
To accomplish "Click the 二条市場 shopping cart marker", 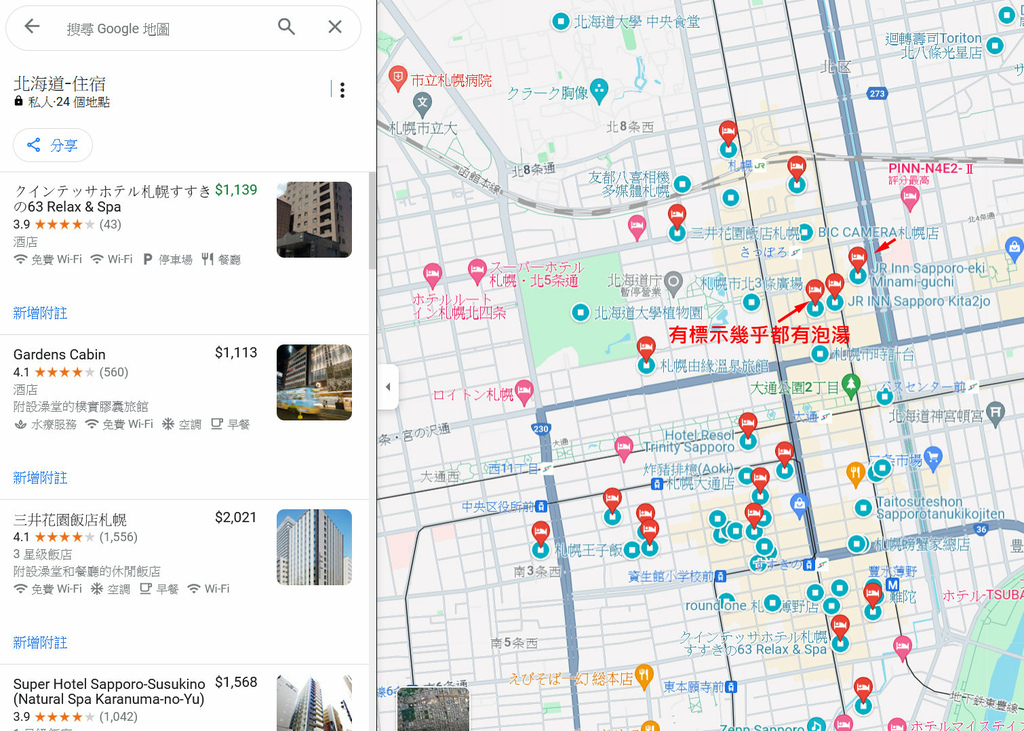I will (933, 459).
